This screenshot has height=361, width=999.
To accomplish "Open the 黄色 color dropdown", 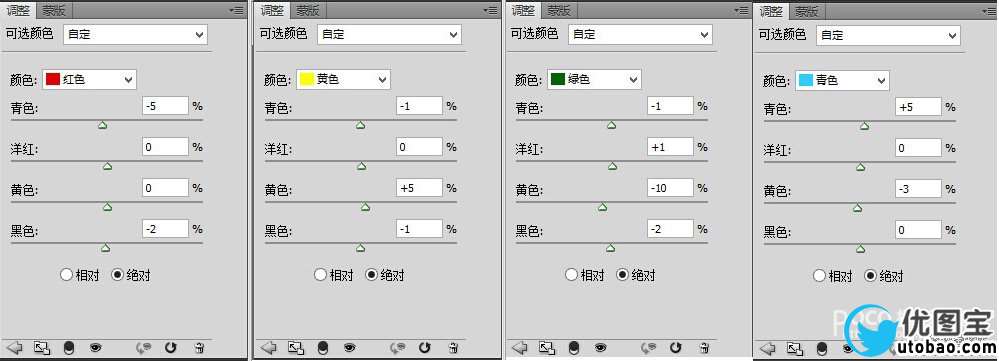I will 343,80.
